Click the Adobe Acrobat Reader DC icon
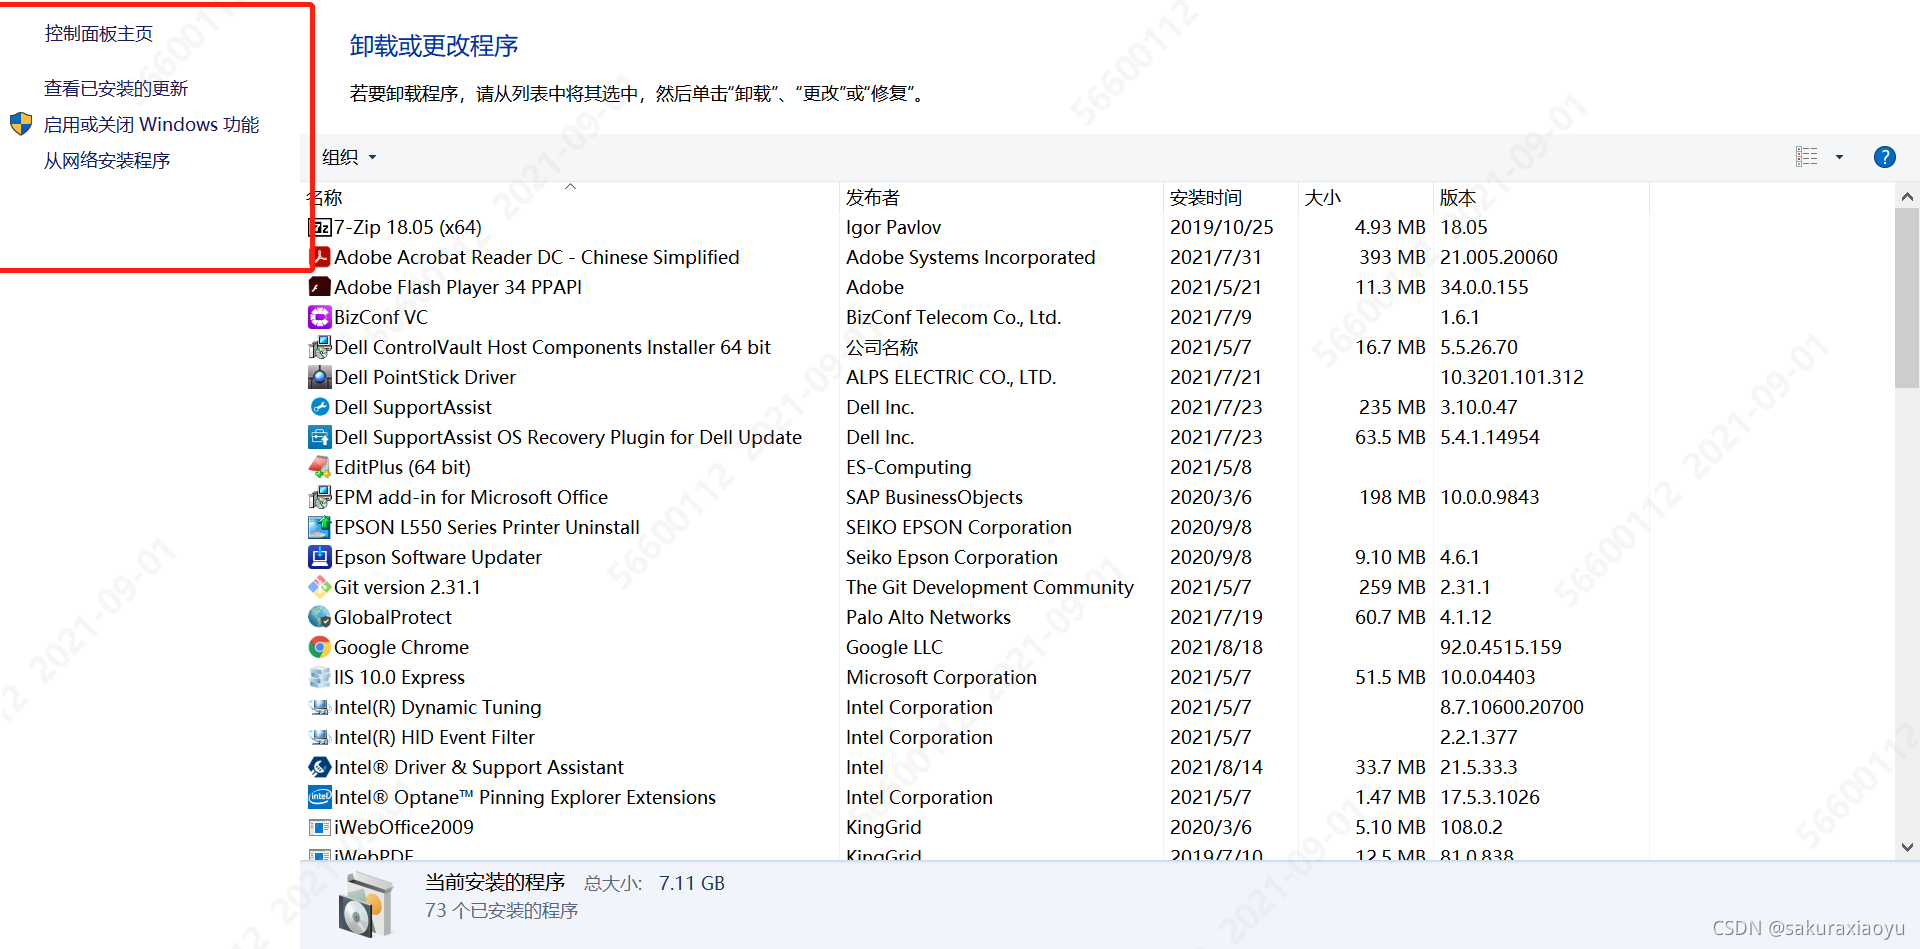 320,258
